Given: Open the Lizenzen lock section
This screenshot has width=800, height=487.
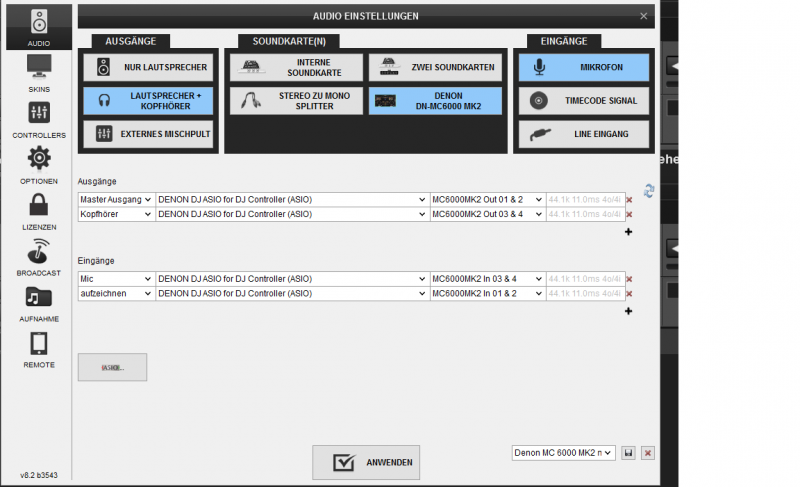Looking at the screenshot, I should 39,210.
